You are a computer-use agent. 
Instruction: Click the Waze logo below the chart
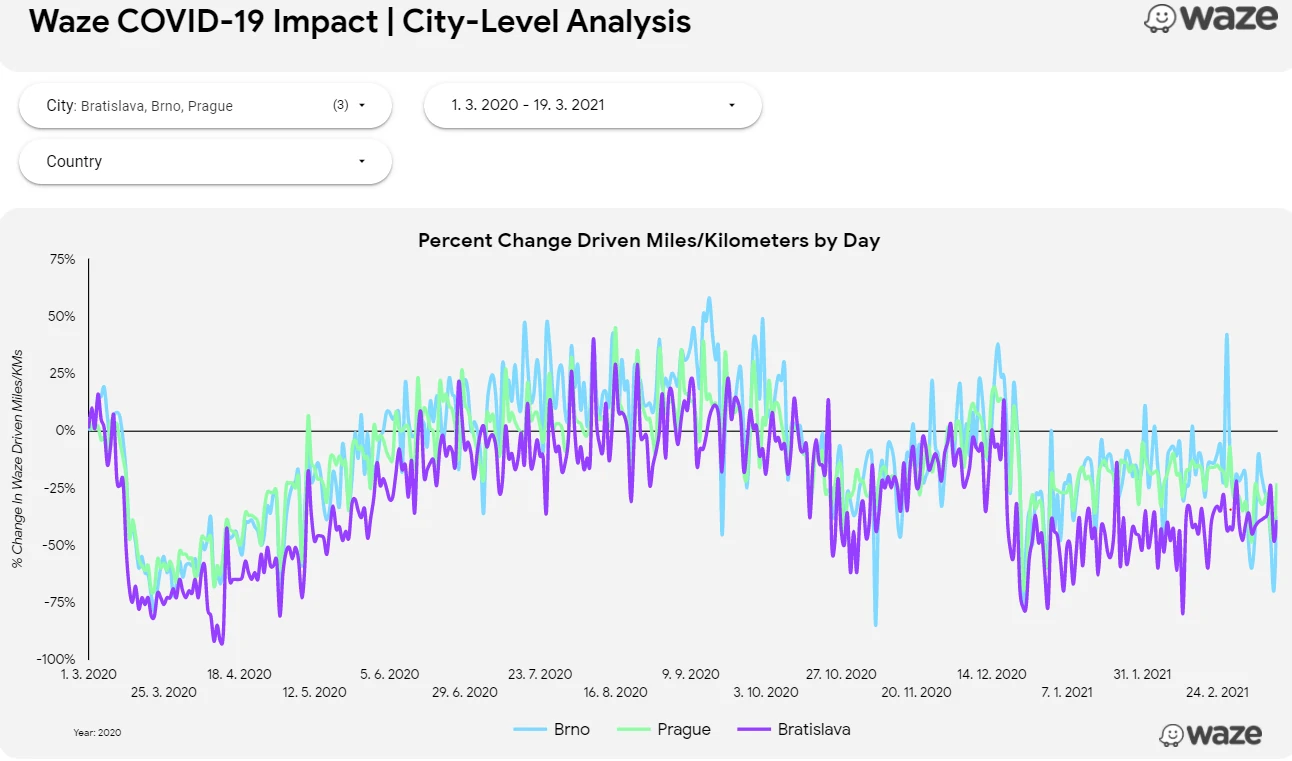click(1211, 733)
